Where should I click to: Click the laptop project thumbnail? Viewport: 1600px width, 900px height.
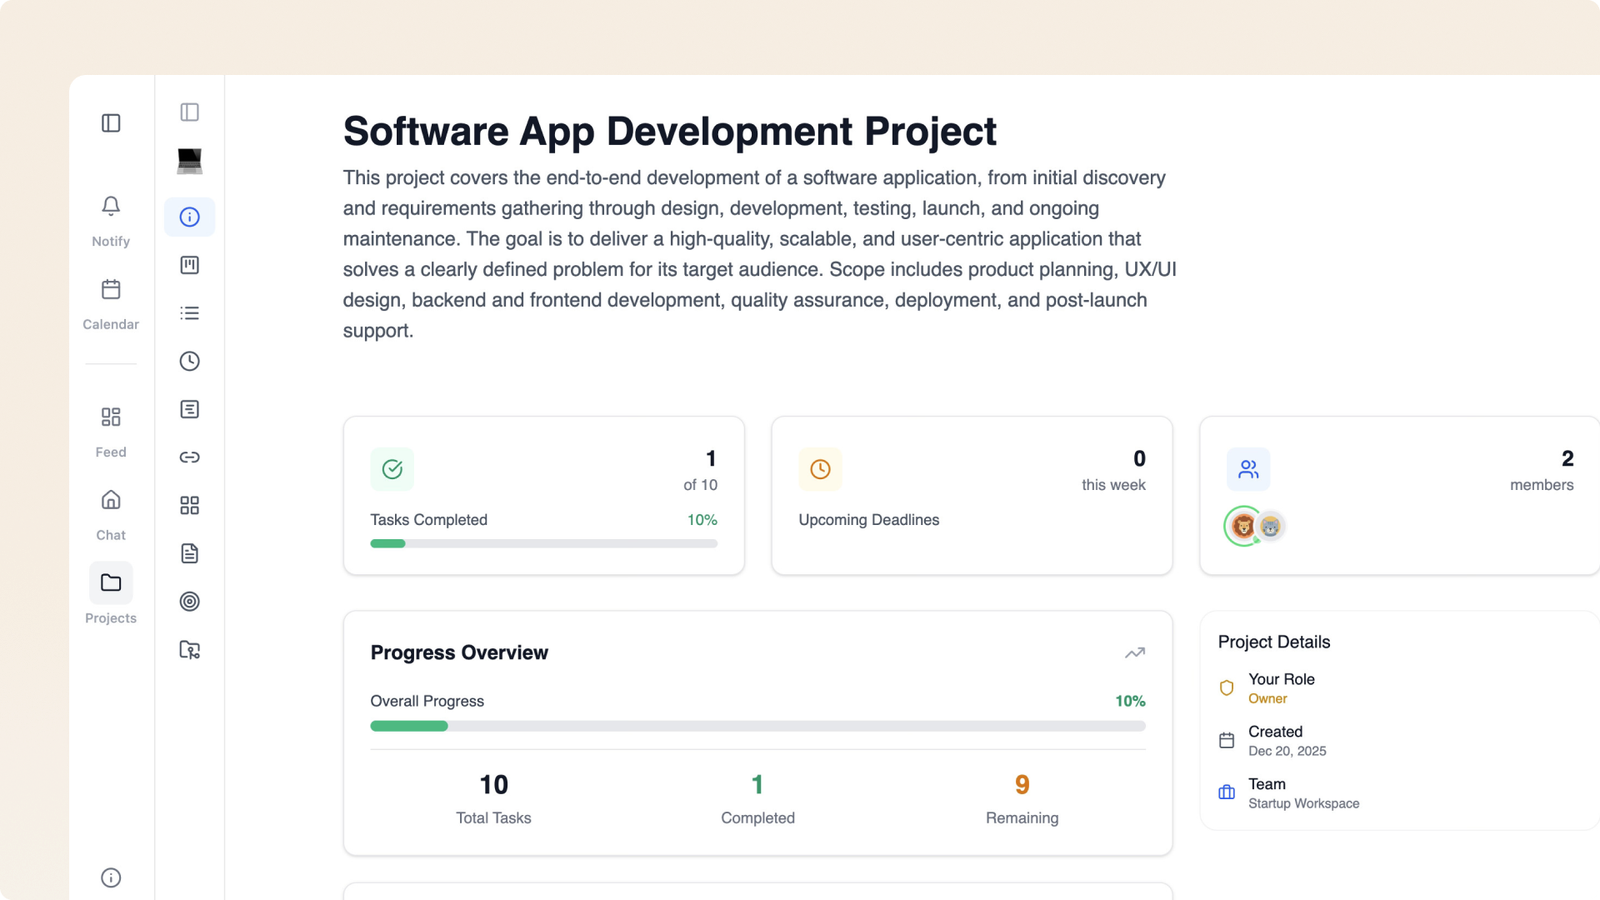point(190,161)
